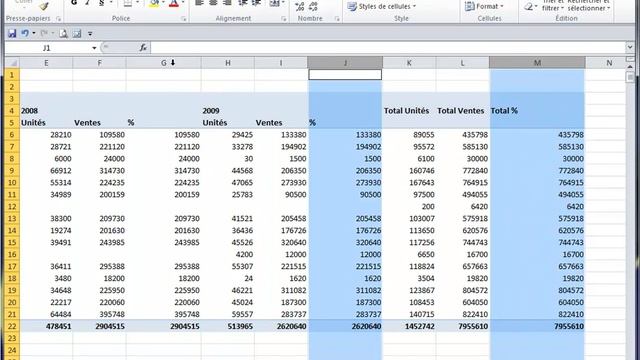Image resolution: width=640 pixels, height=360 pixels.
Task: Select row 12 header
Action: (12, 207)
